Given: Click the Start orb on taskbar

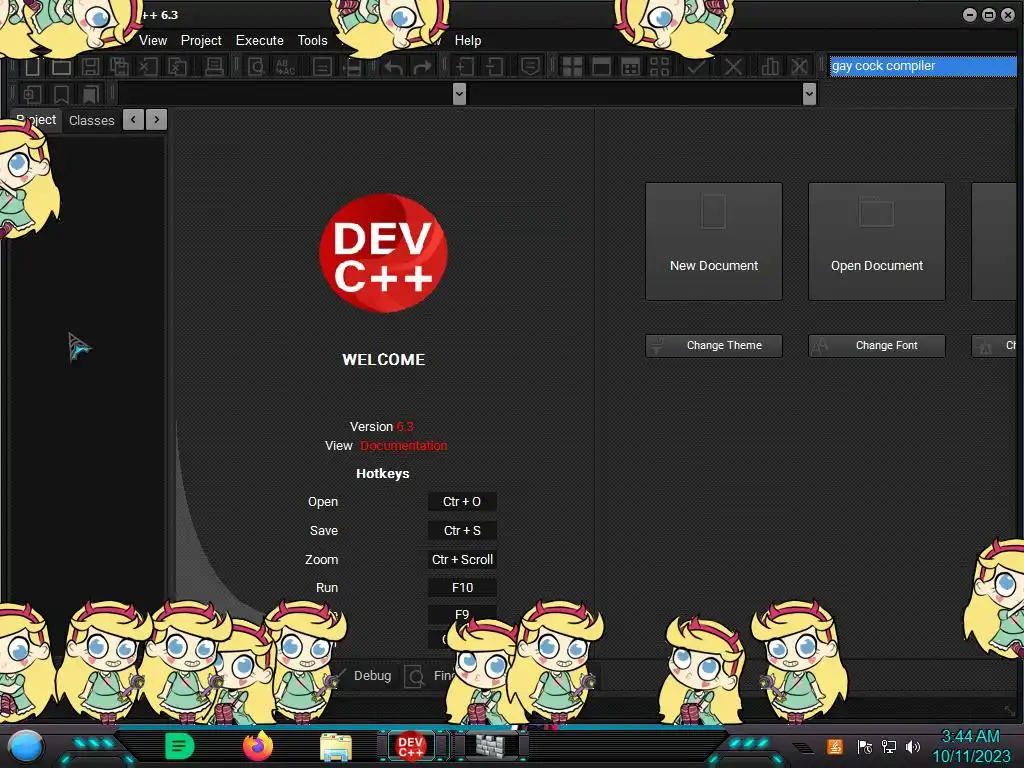Looking at the screenshot, I should coord(26,746).
